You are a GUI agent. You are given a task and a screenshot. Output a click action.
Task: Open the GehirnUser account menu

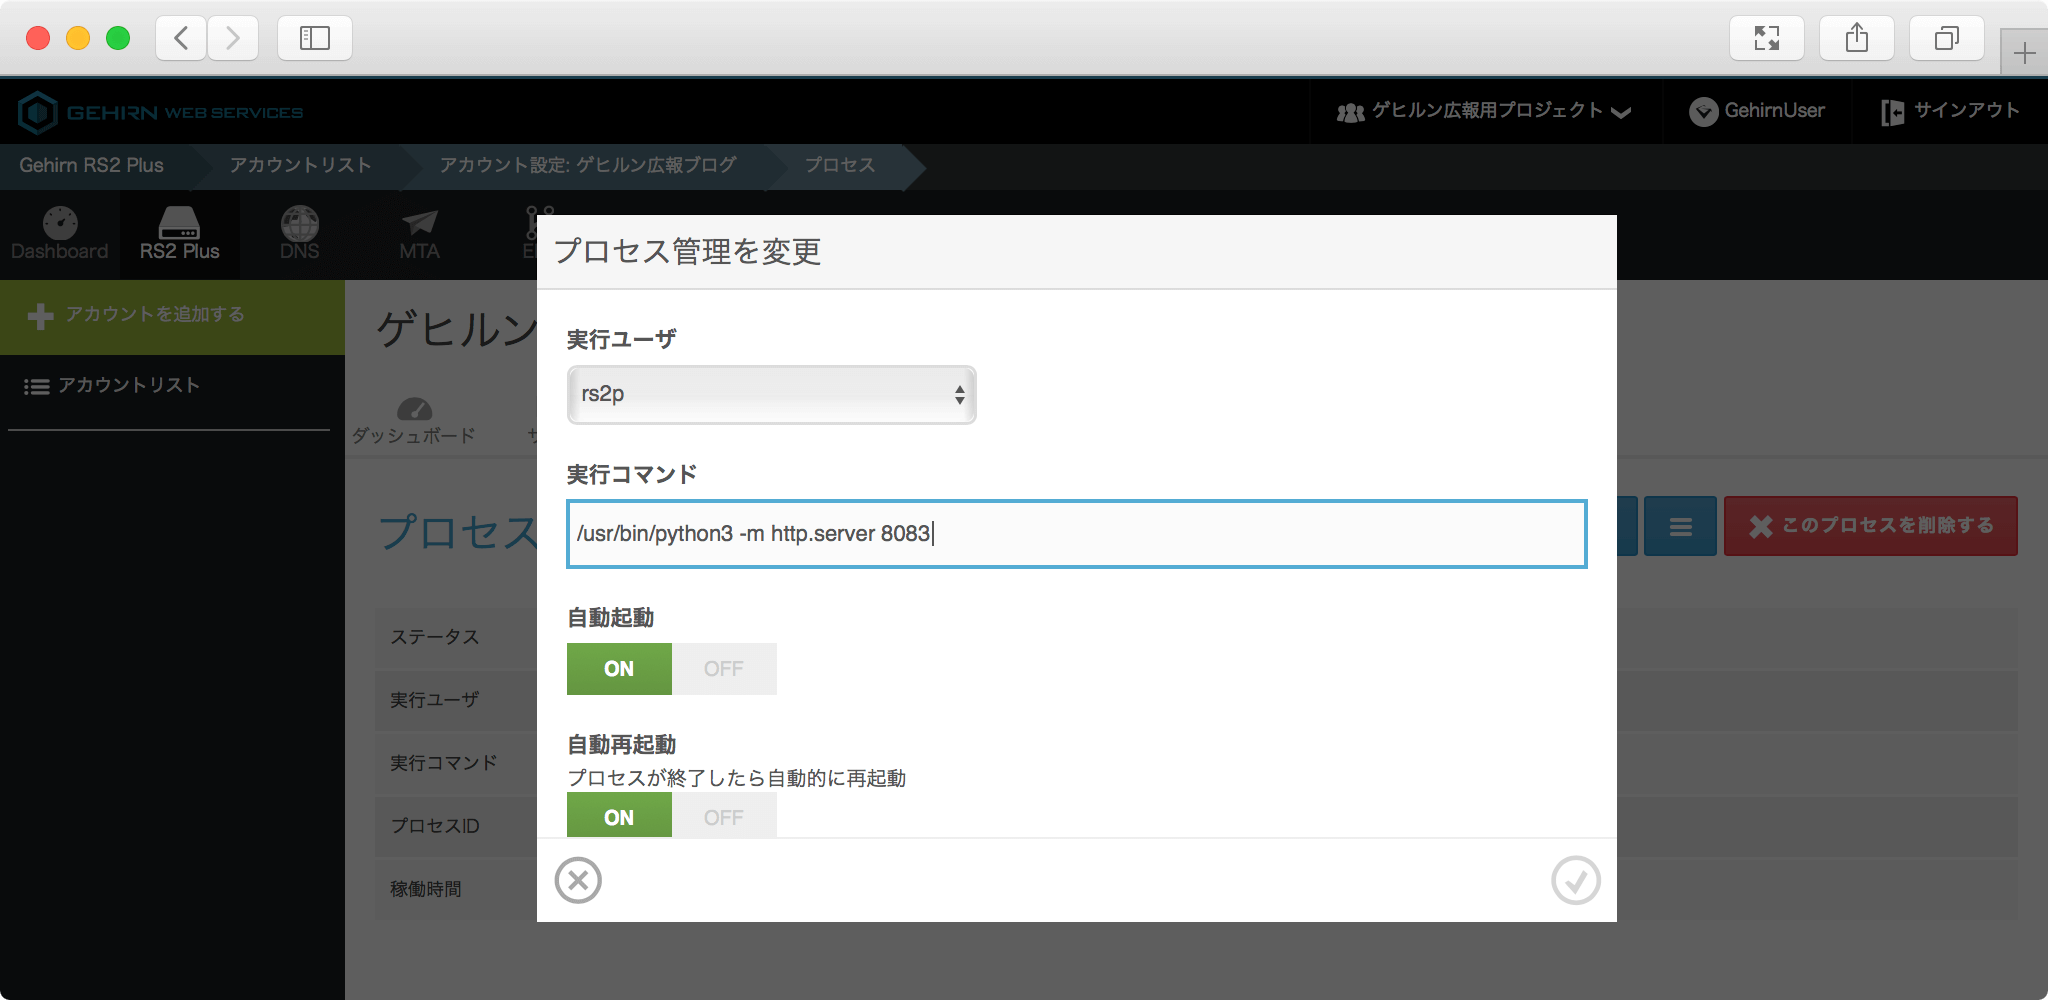pos(1757,111)
